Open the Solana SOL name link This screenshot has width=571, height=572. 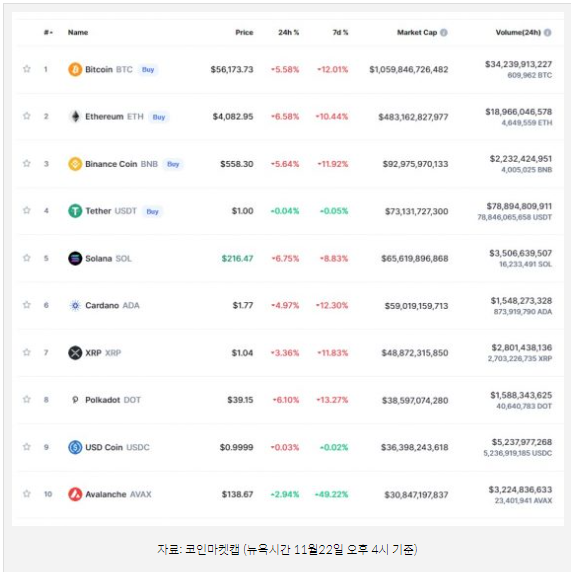point(108,258)
